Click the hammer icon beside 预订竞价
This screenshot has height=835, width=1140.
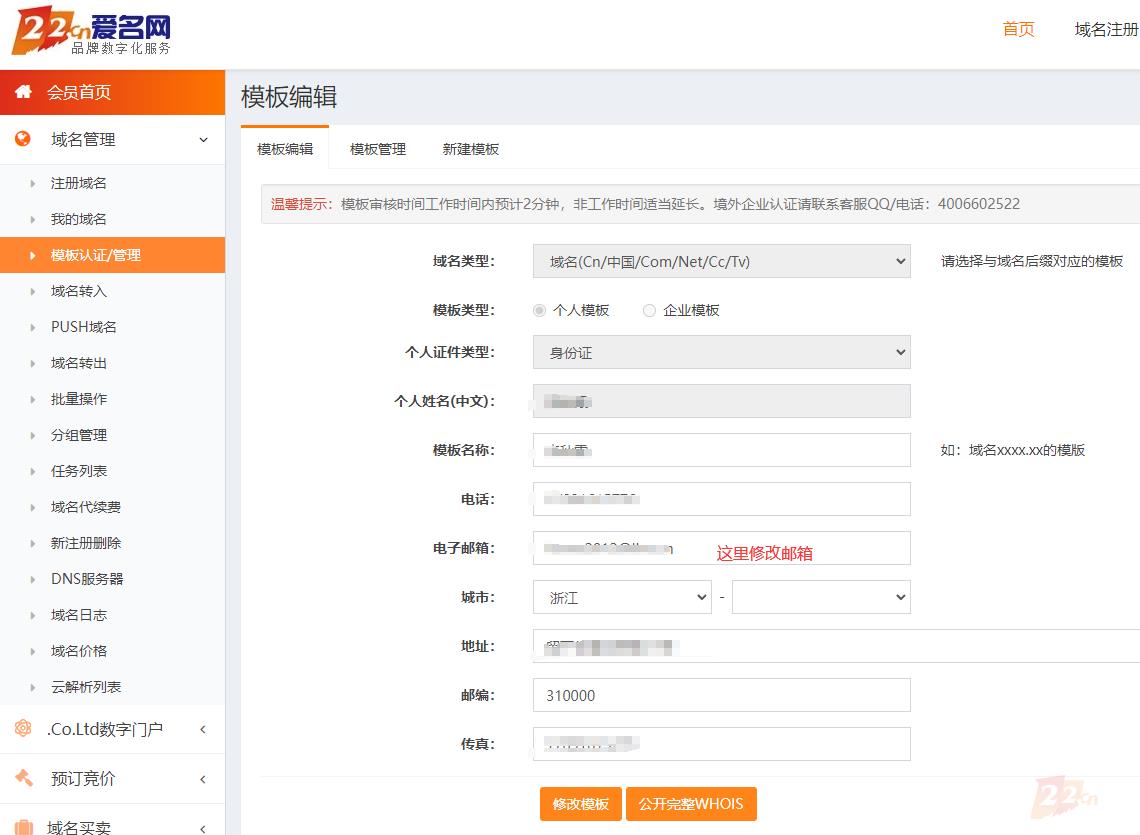tap(23, 778)
